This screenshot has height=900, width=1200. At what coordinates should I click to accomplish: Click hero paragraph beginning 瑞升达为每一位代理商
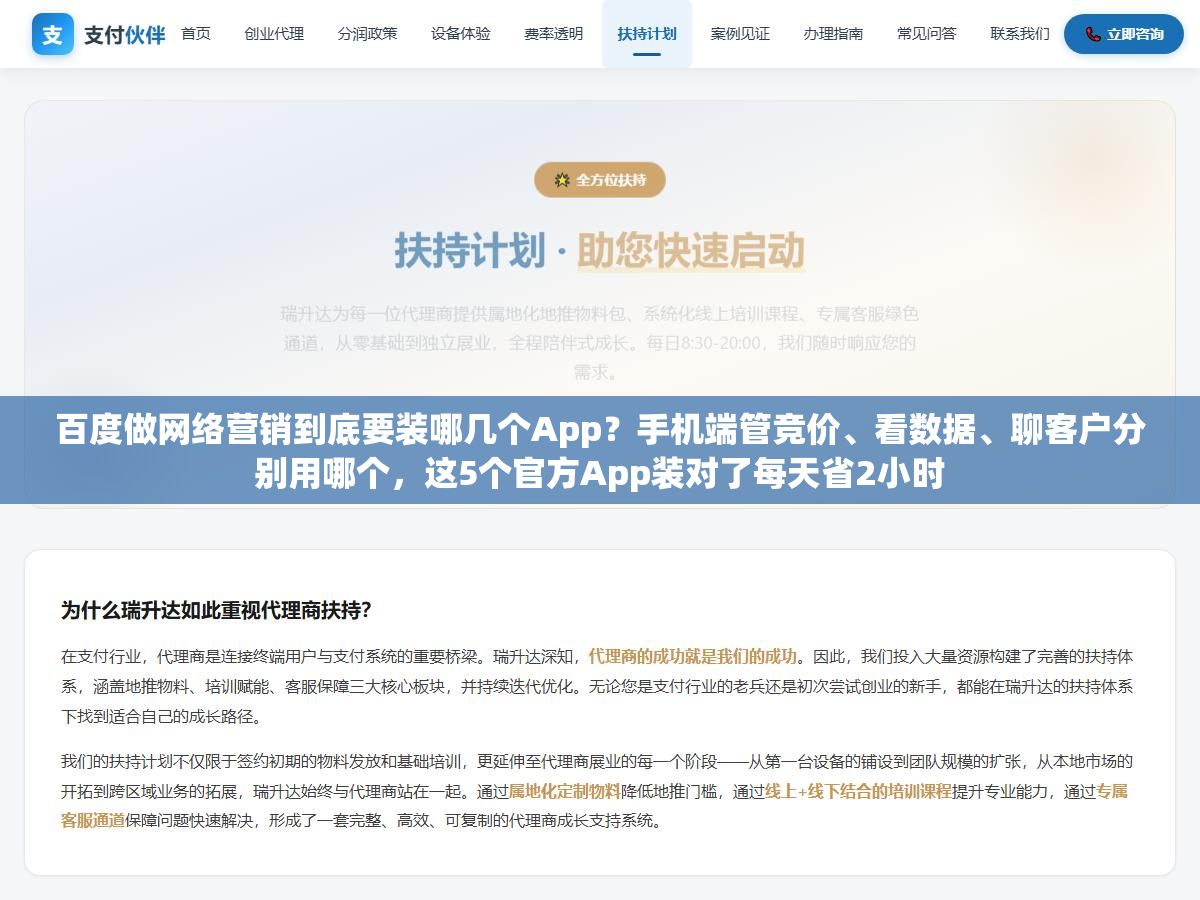(600, 343)
